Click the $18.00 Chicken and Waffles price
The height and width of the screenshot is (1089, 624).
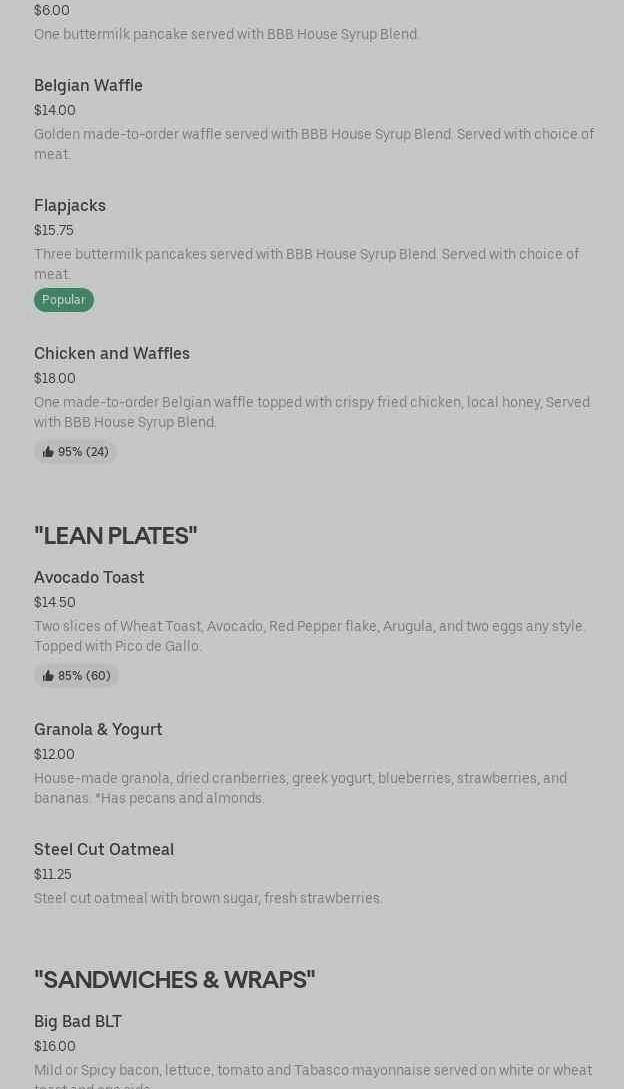55,379
